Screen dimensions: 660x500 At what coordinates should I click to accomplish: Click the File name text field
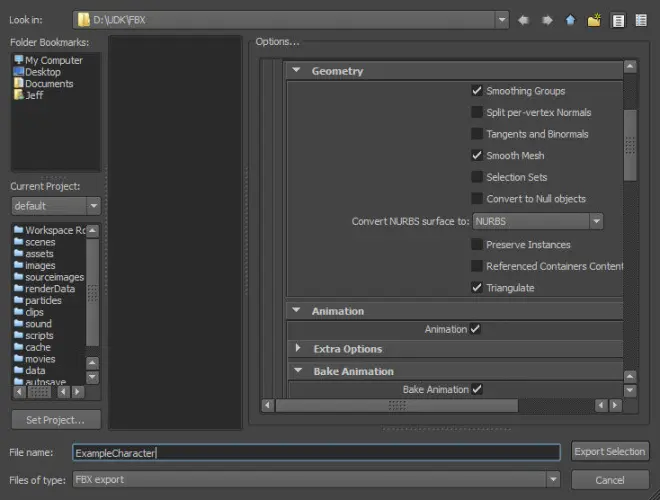tap(316, 452)
